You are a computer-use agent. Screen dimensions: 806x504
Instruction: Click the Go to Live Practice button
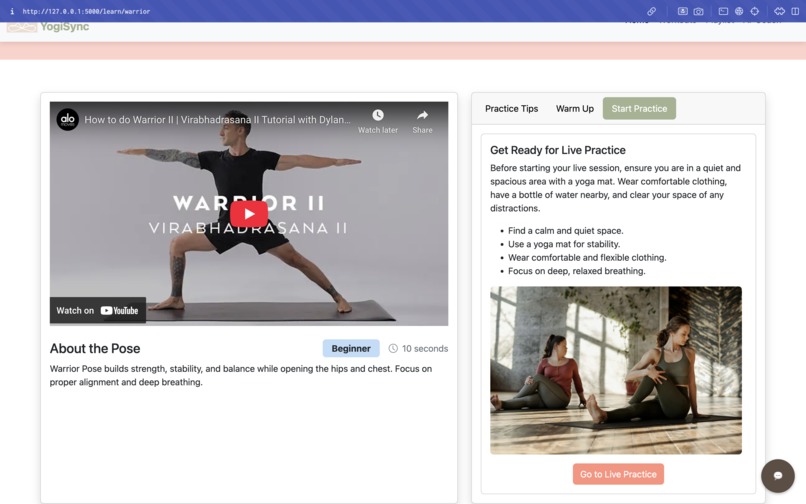click(x=618, y=474)
